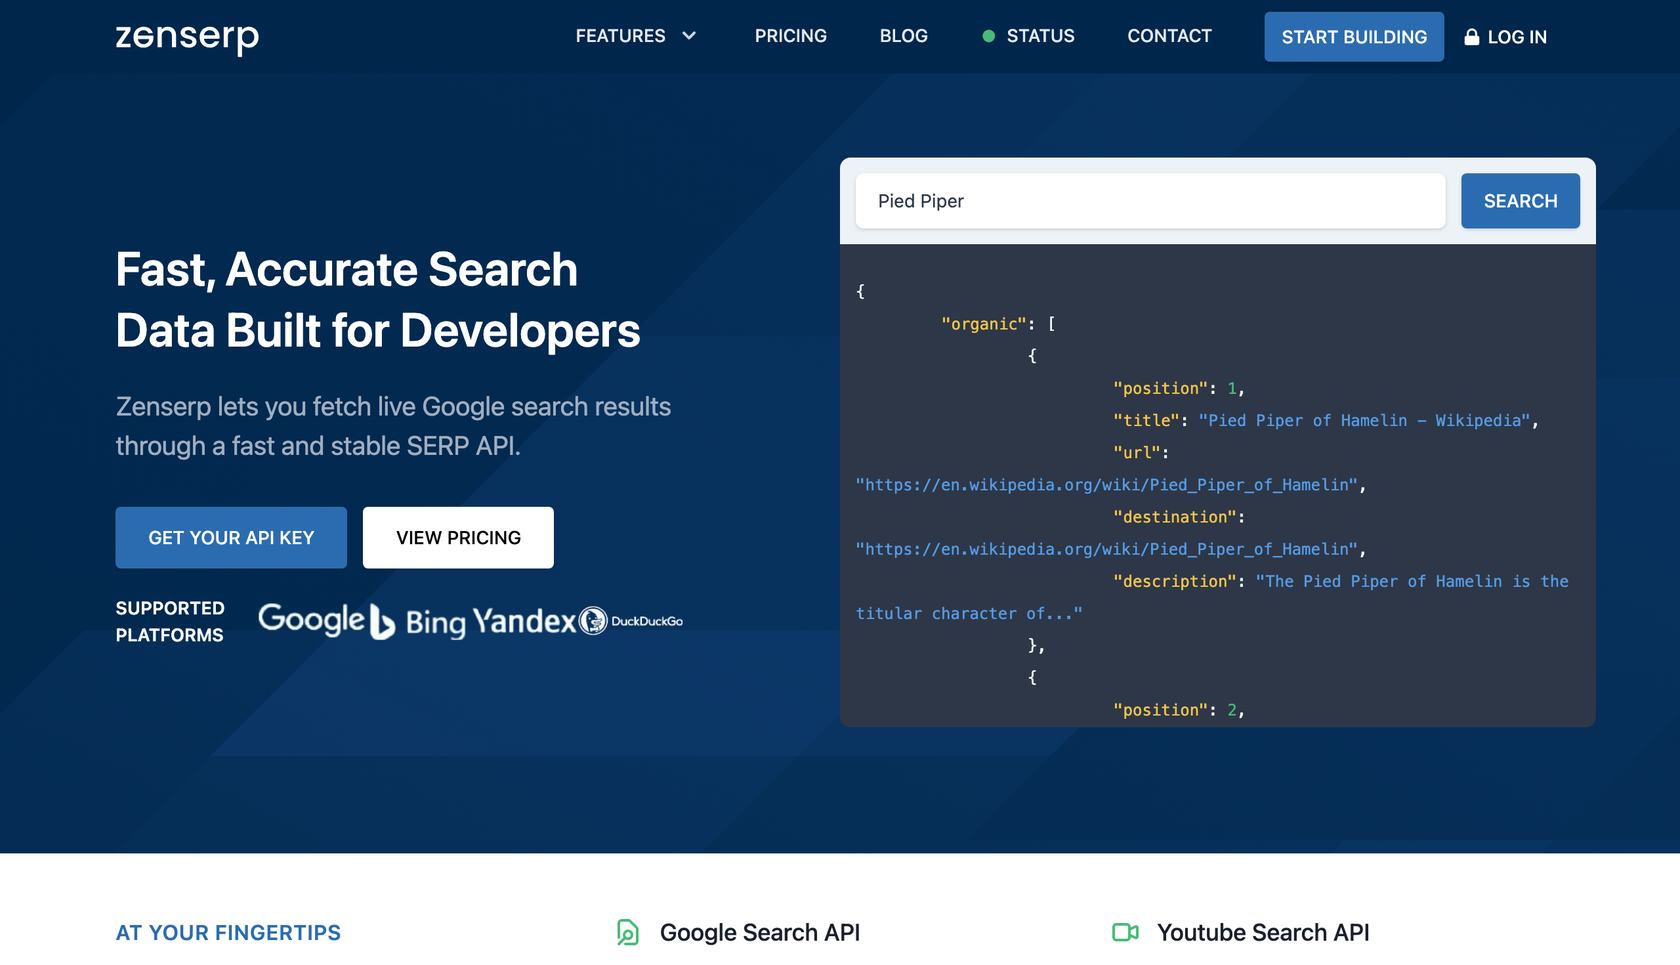Select the Yandex platform logo
This screenshot has width=1680, height=965.
pyautogui.click(x=524, y=621)
